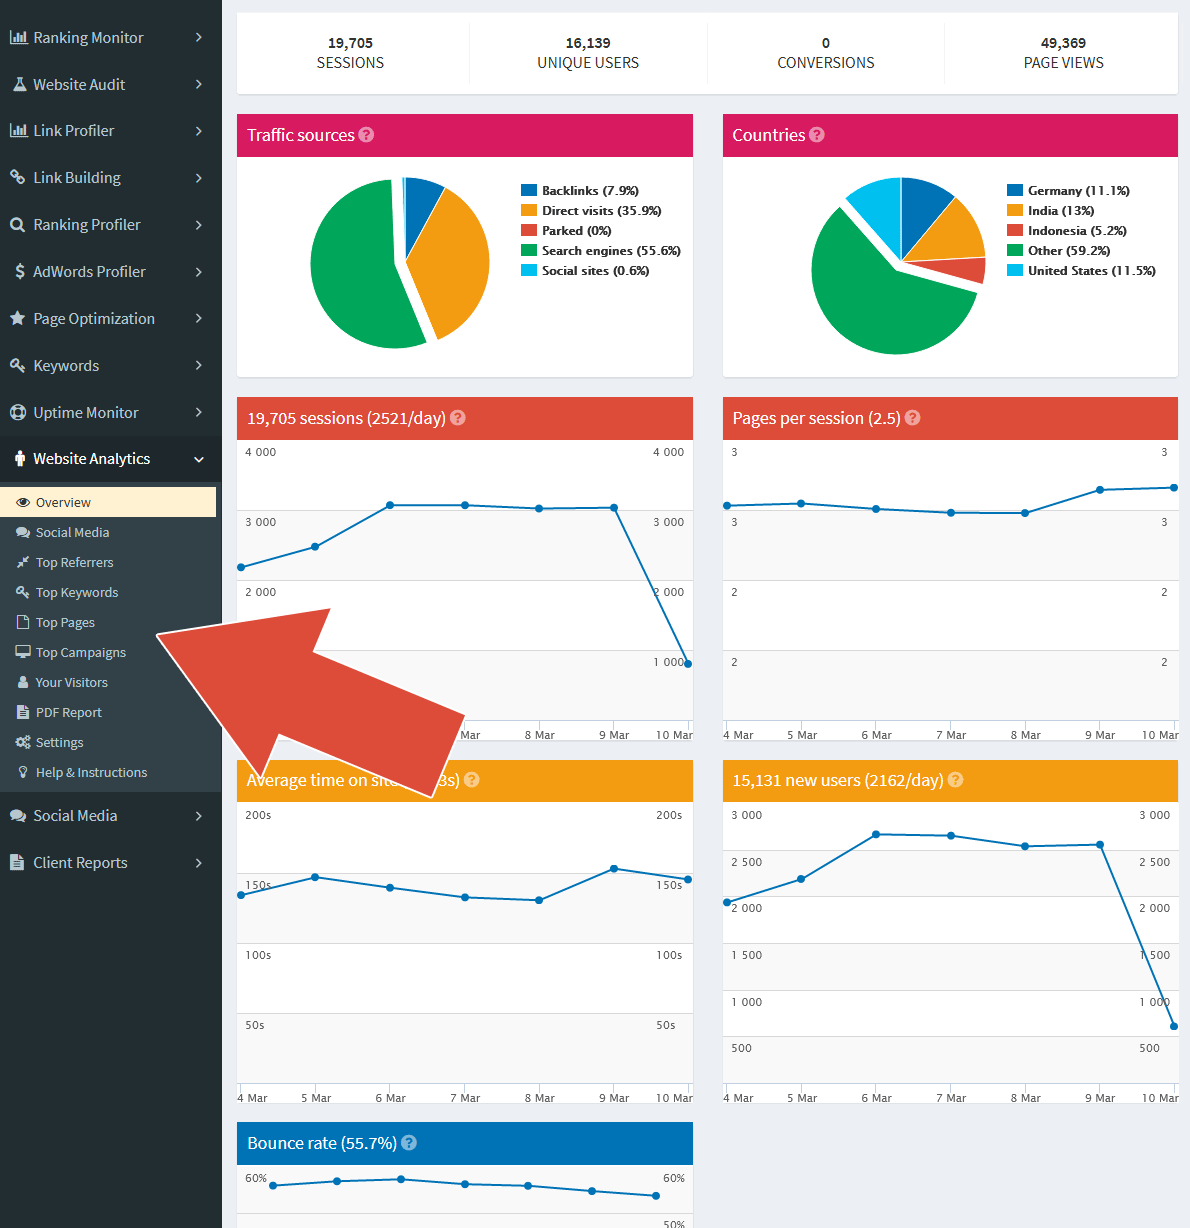Open the Your Visitors page
This screenshot has height=1228, width=1190.
tap(70, 682)
